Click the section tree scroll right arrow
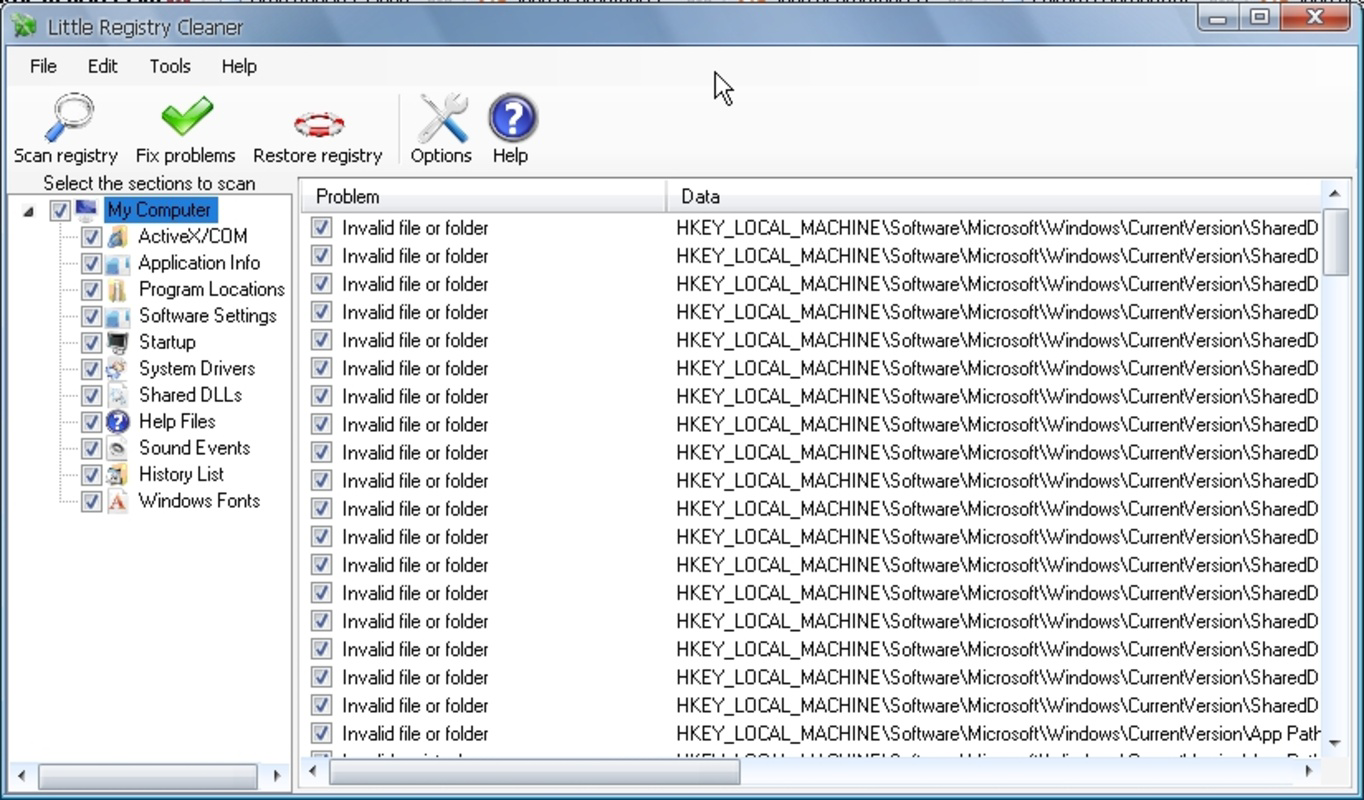Image resolution: width=1364 pixels, height=800 pixels. click(x=278, y=775)
